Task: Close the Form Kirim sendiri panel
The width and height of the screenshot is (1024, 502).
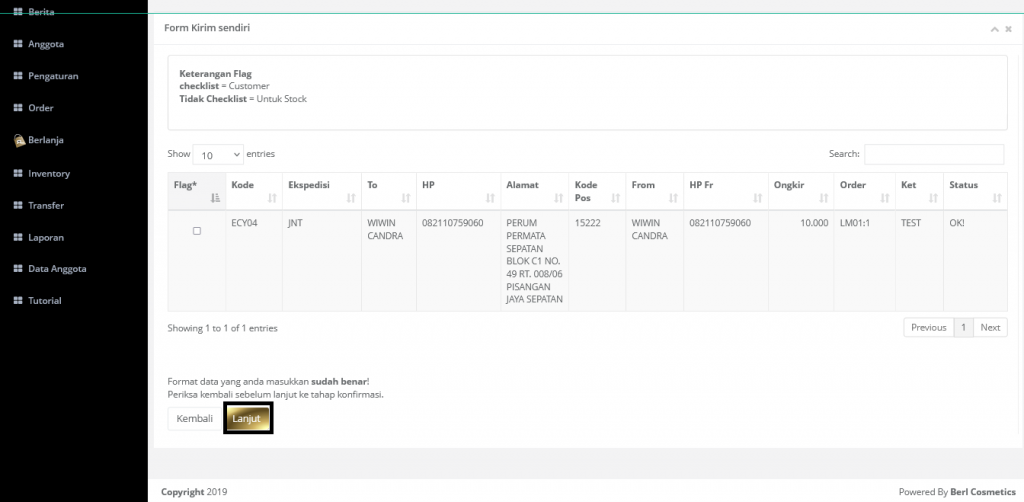Action: [1008, 29]
